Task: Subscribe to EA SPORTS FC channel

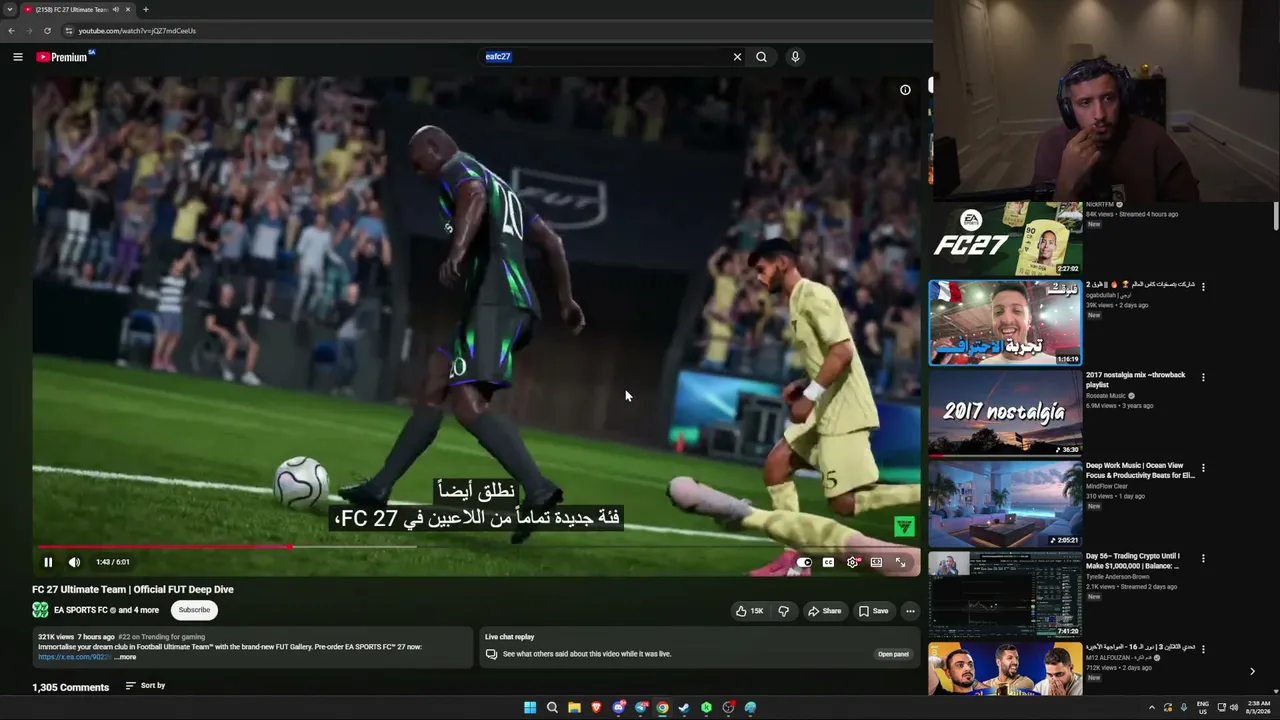Action: pos(194,610)
